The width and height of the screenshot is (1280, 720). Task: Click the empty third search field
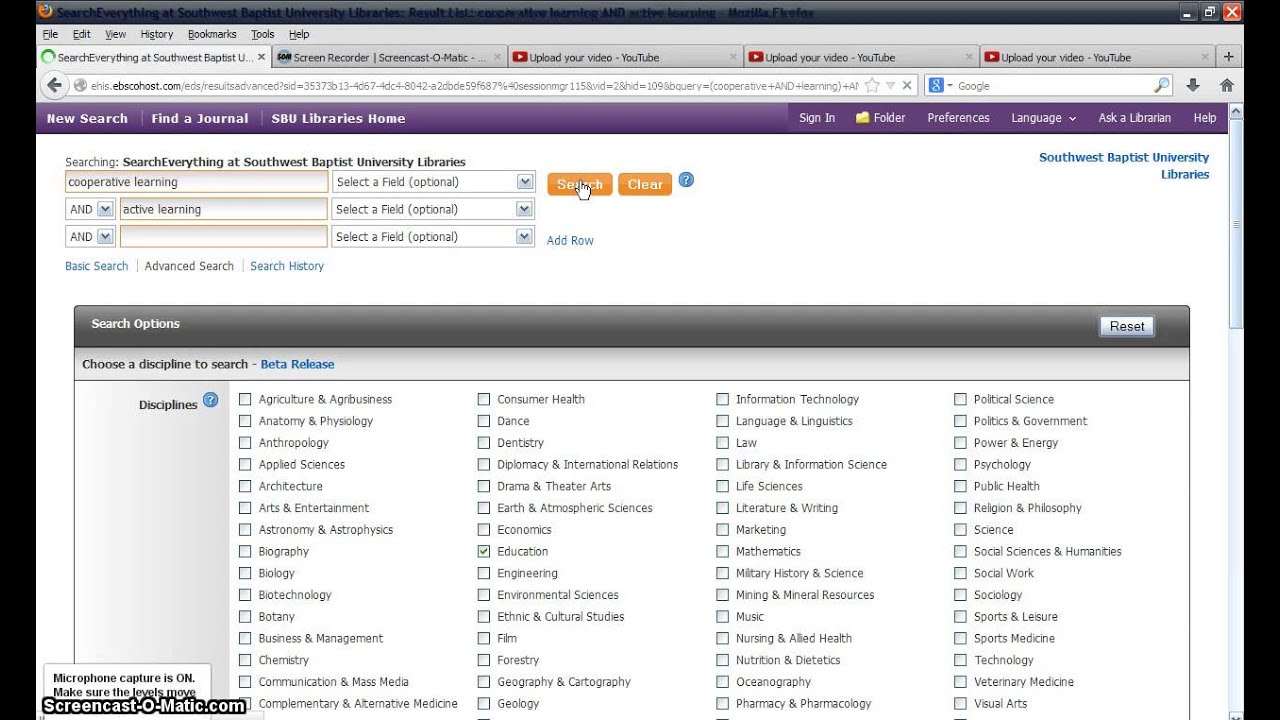(x=224, y=237)
